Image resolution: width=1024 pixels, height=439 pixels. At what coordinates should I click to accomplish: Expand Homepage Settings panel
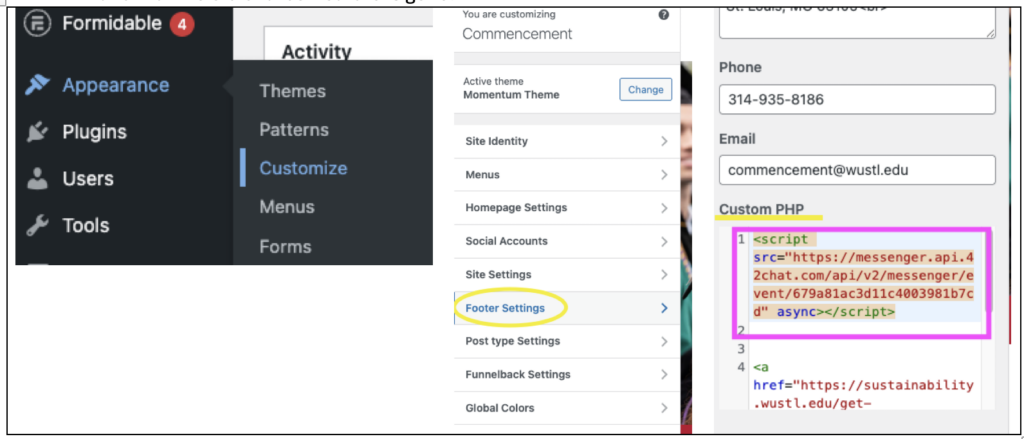[x=566, y=208]
